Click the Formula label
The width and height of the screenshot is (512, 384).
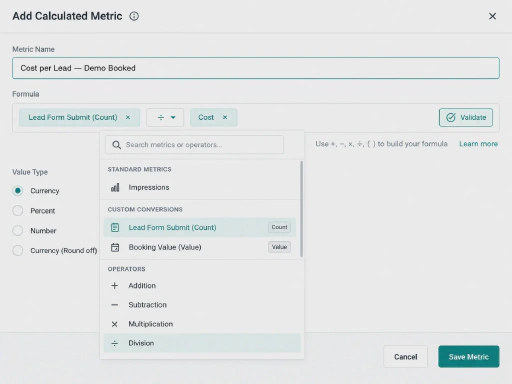(26, 94)
